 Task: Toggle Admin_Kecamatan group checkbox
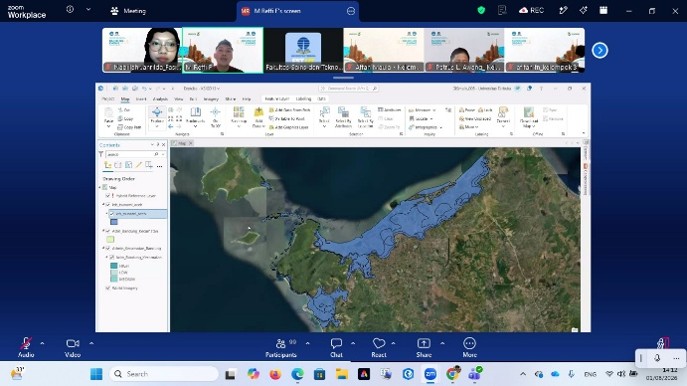coord(108,248)
